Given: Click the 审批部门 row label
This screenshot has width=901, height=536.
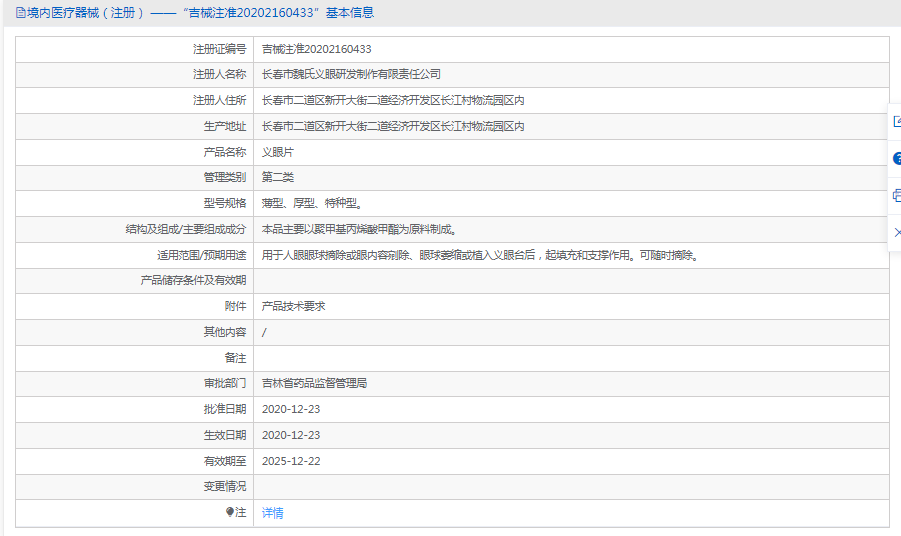Looking at the screenshot, I should pos(225,383).
